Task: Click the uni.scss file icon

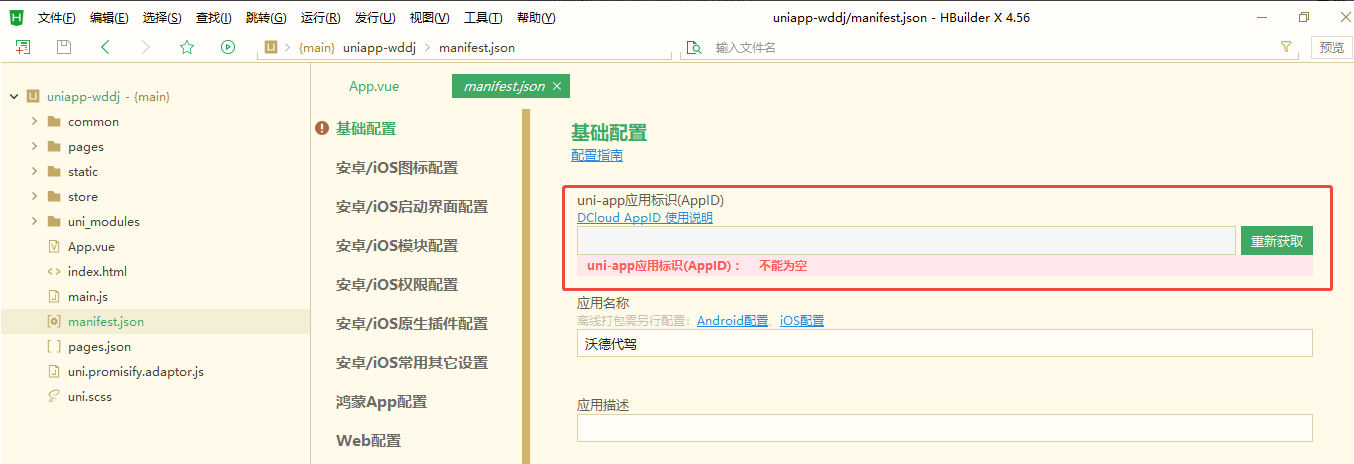Action: pos(54,397)
